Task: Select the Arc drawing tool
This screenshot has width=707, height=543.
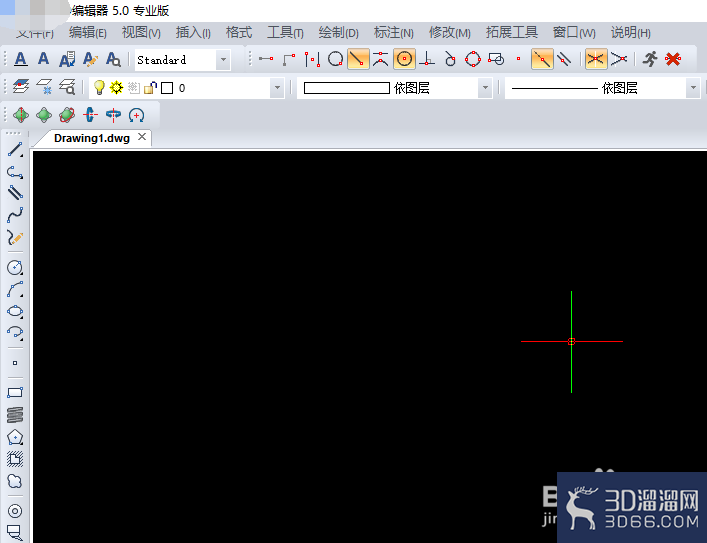Action: point(15,290)
